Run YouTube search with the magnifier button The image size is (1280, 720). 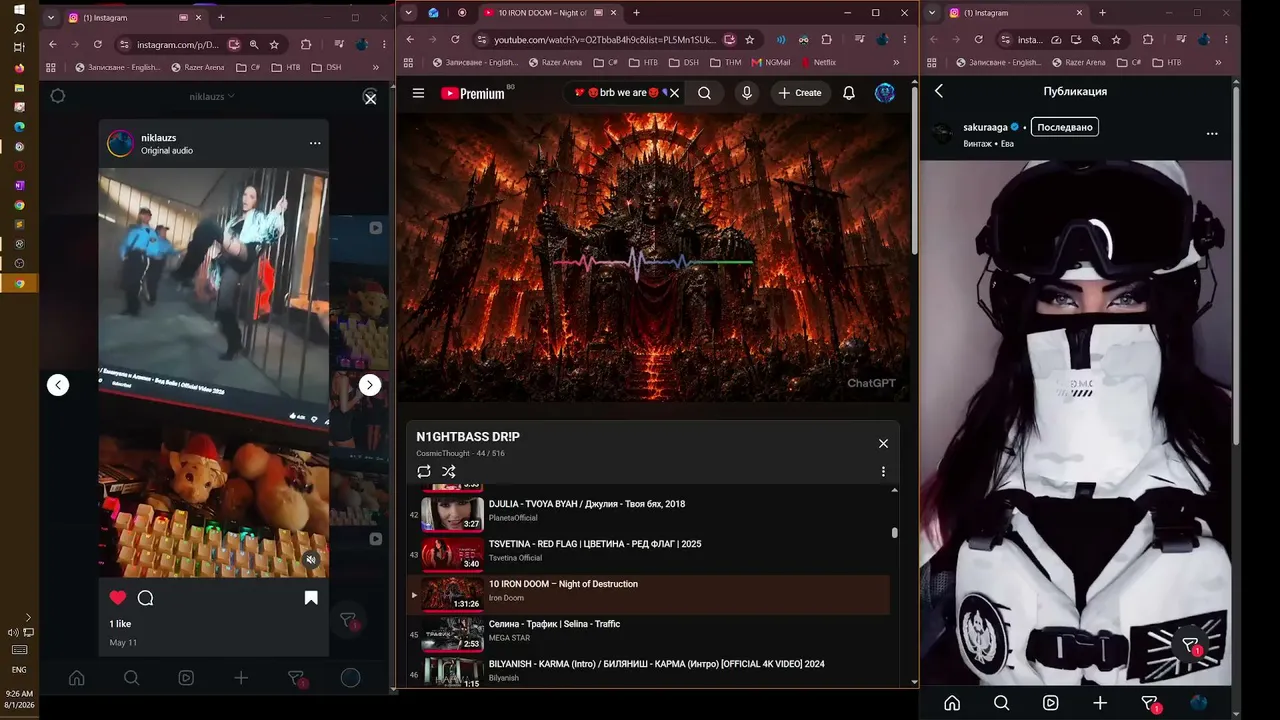(705, 93)
